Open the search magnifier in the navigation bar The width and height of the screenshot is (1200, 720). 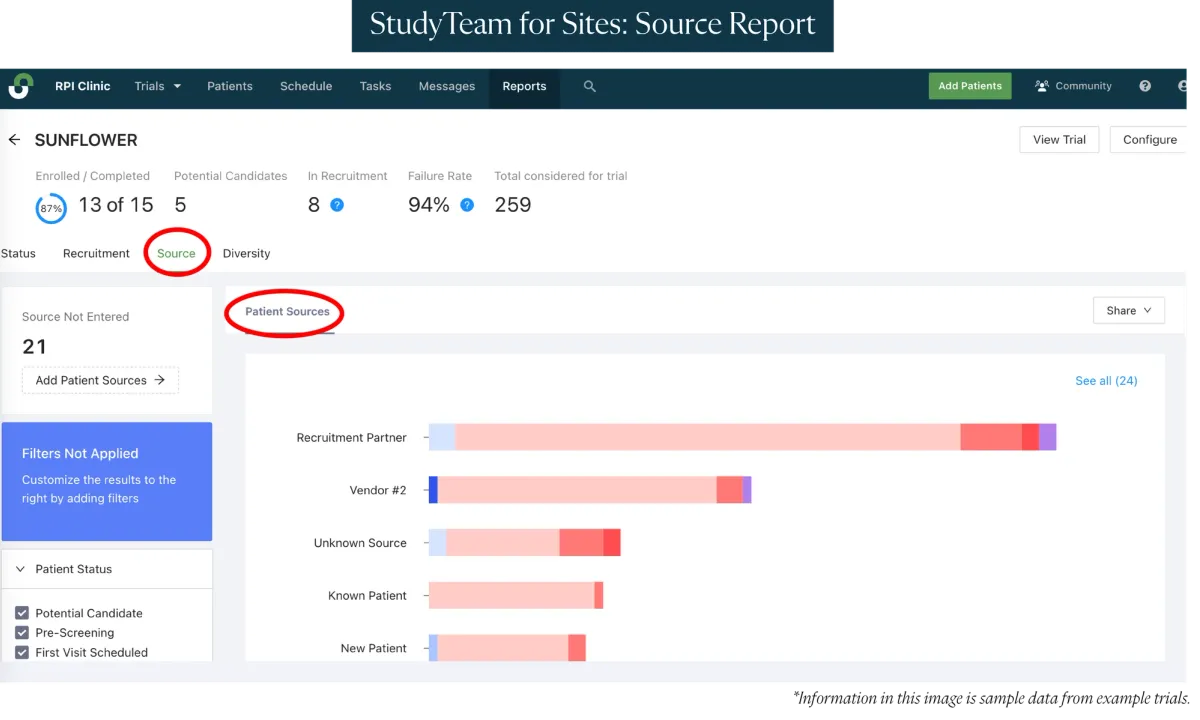tap(589, 86)
